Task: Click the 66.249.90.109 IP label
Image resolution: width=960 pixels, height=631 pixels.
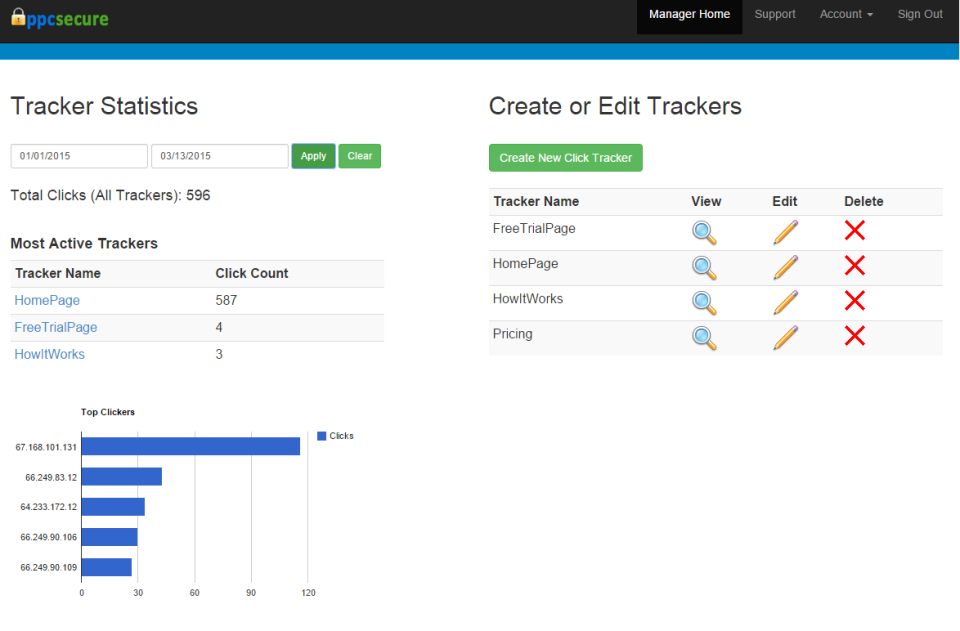Action: [48, 567]
